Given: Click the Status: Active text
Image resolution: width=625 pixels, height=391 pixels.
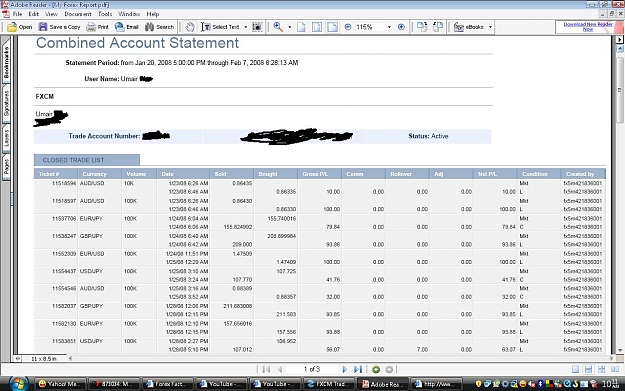Looking at the screenshot, I should click(428, 136).
